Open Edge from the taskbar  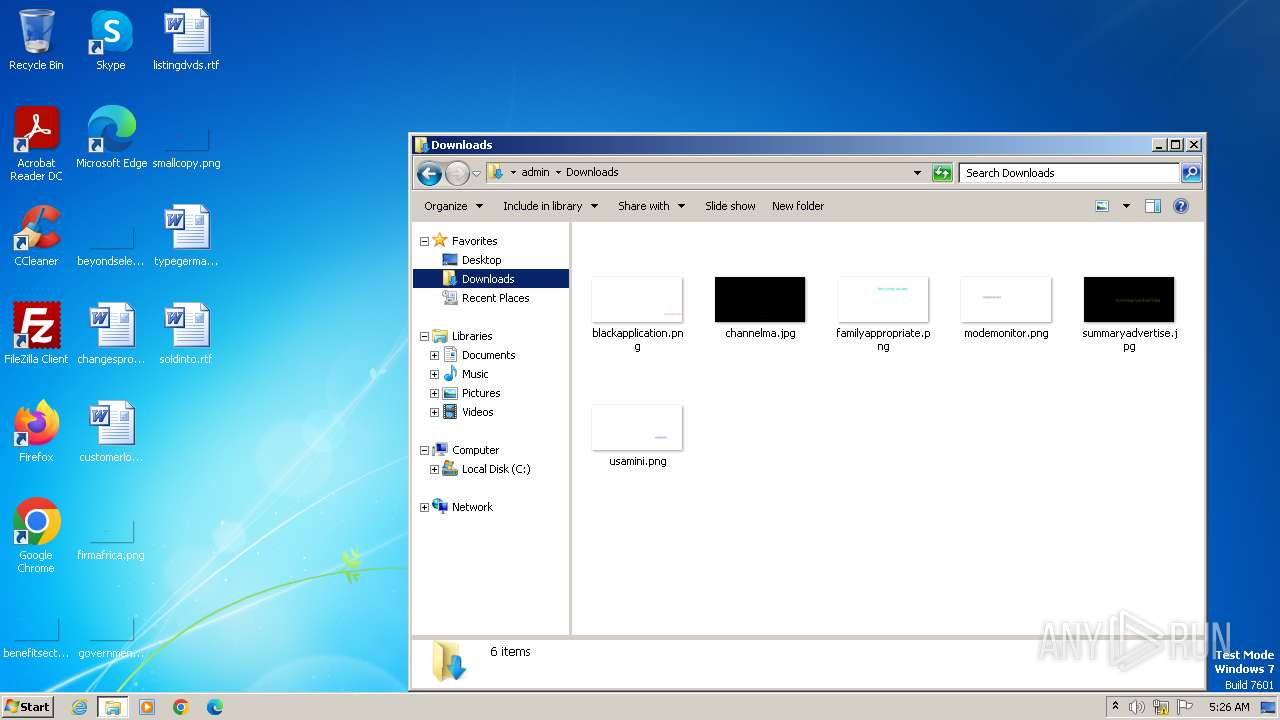(x=214, y=707)
